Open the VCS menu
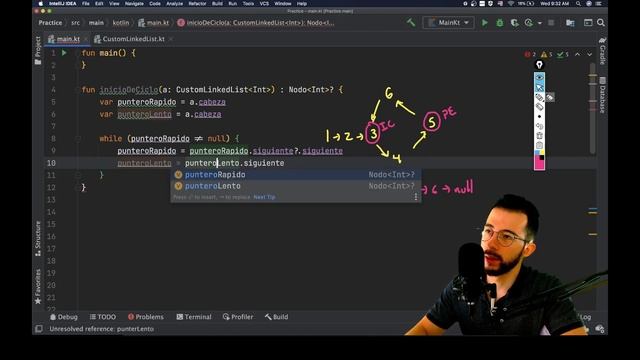This screenshot has width=640, height=360. coord(264,4)
